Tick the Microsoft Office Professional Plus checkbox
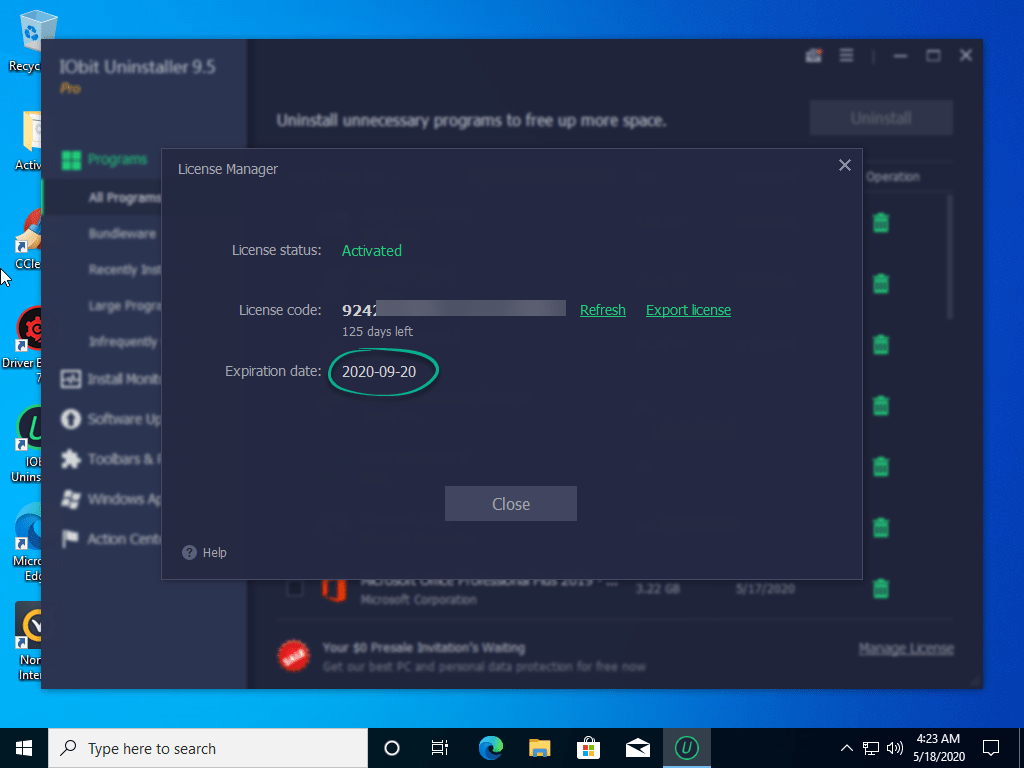 coord(295,588)
